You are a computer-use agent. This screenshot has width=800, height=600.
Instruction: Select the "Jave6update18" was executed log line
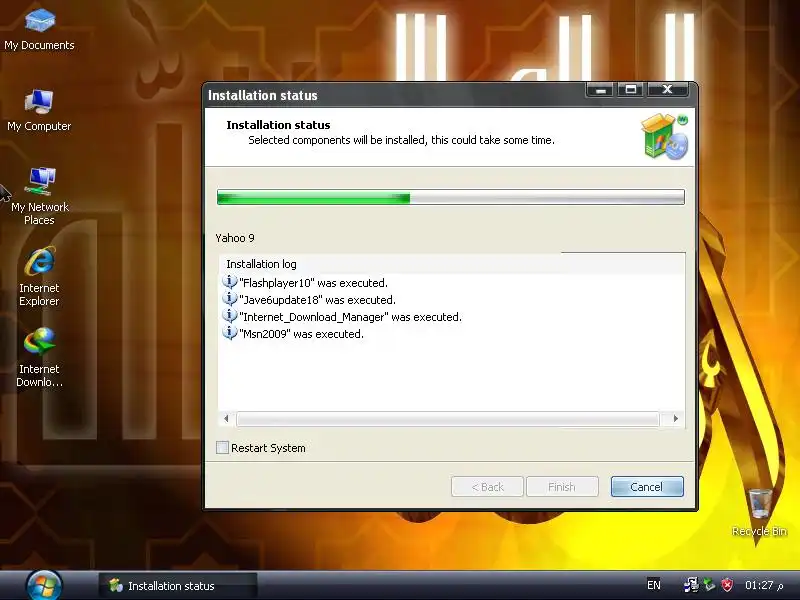coord(317,300)
